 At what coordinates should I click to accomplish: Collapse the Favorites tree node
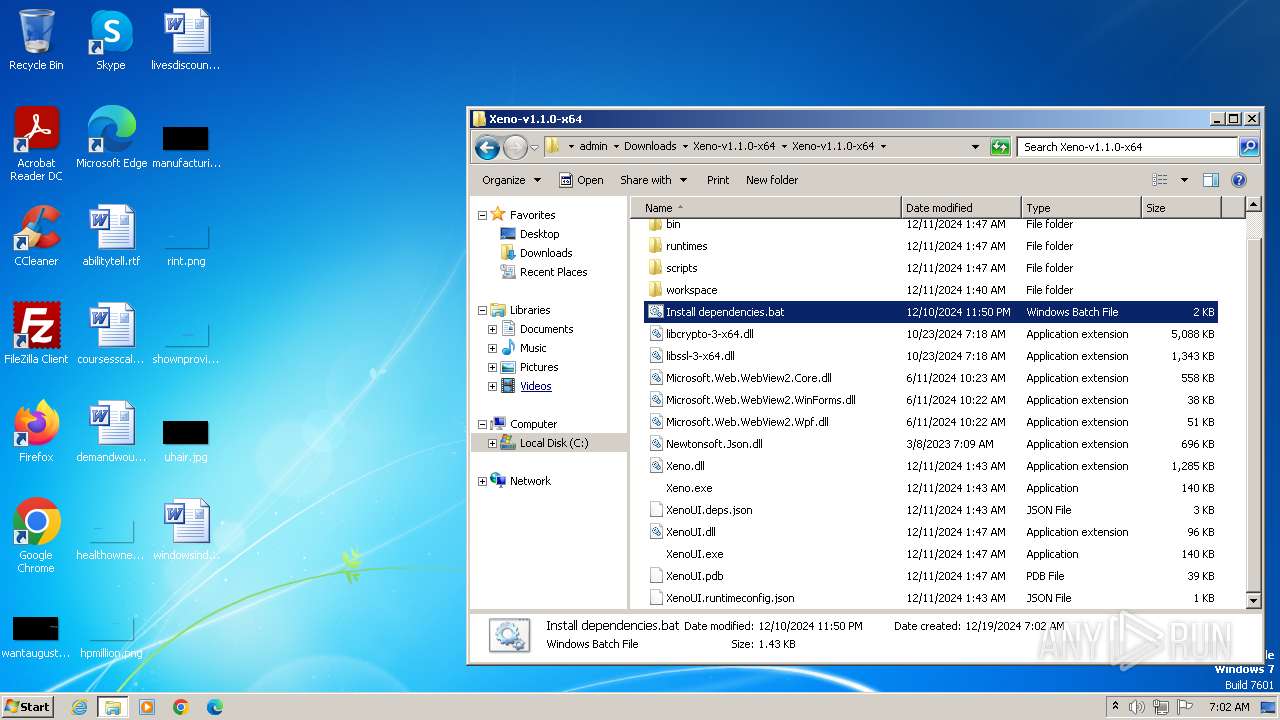[x=482, y=215]
